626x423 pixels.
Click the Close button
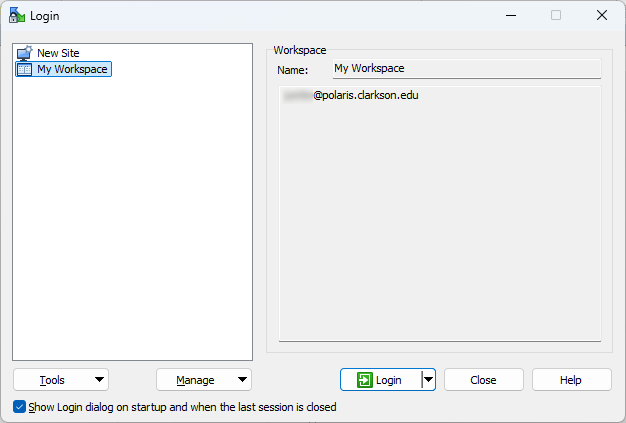(x=483, y=380)
